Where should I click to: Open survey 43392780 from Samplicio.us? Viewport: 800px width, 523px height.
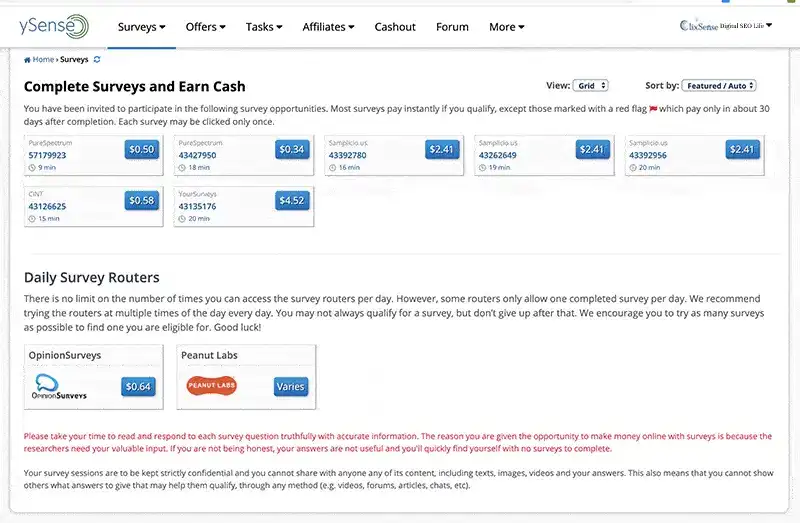[x=348, y=155]
